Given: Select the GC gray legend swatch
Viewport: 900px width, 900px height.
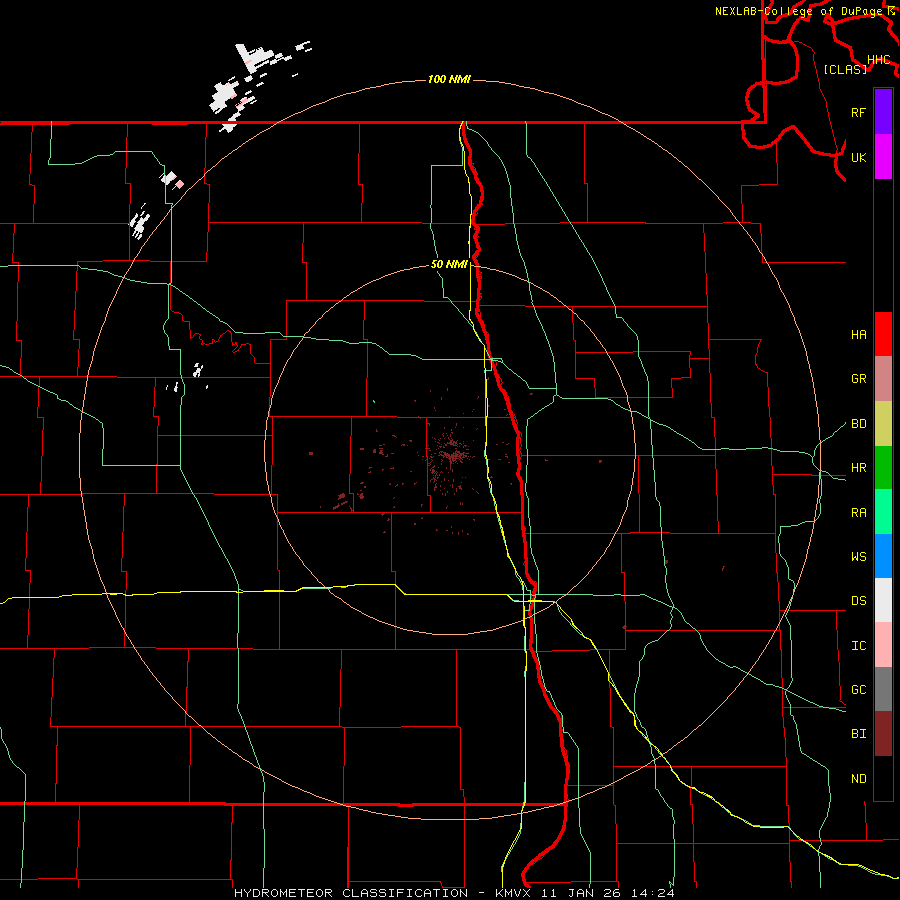Looking at the screenshot, I should click(883, 689).
